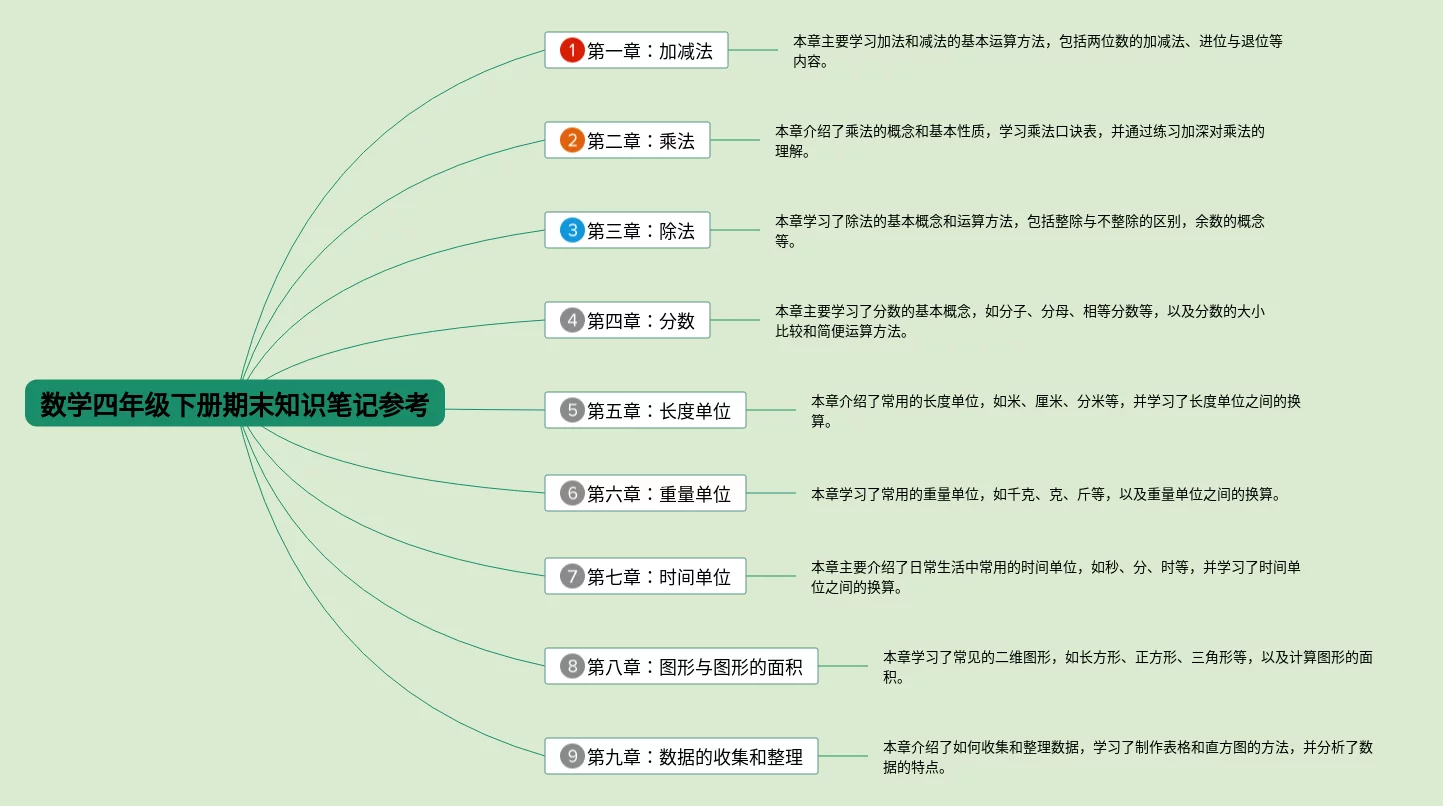Screen dimensions: 1443x806
Task: Click the red number 1 badge icon
Action: 571,50
